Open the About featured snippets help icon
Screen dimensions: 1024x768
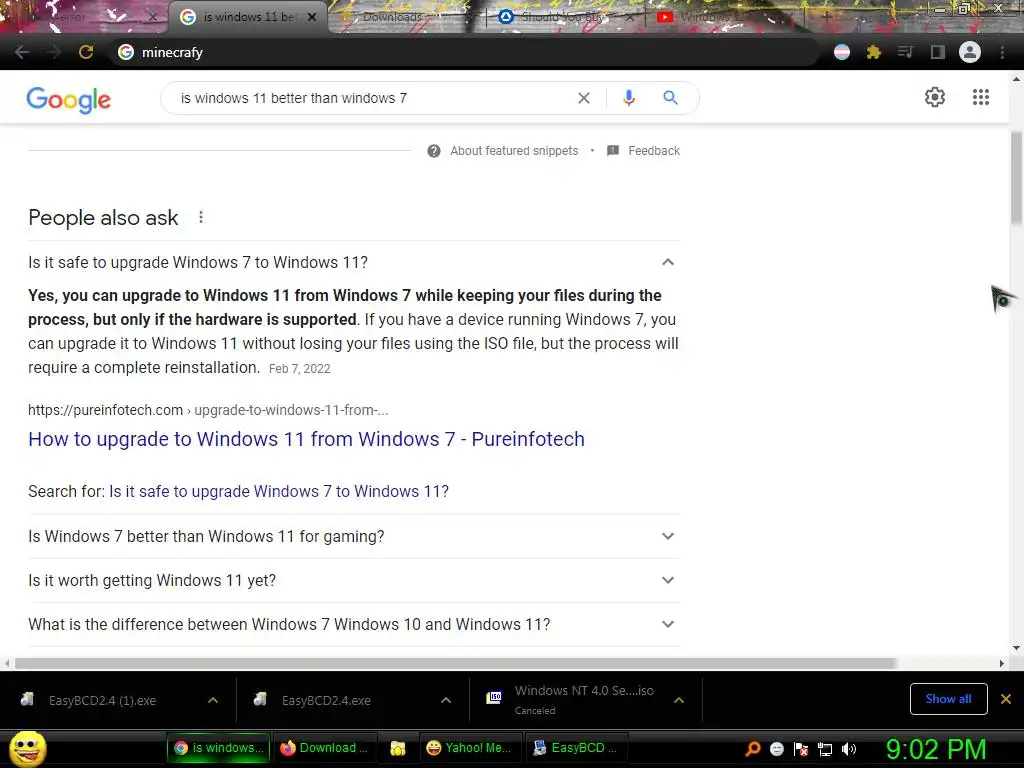pos(434,151)
